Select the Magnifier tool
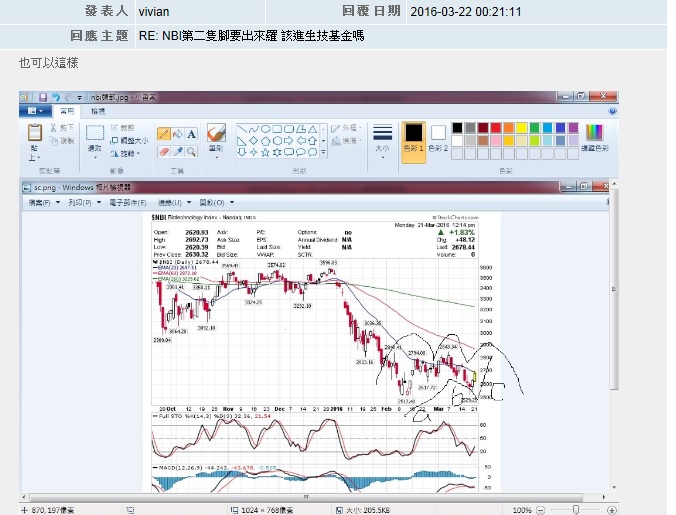The image size is (676, 515). [191, 152]
